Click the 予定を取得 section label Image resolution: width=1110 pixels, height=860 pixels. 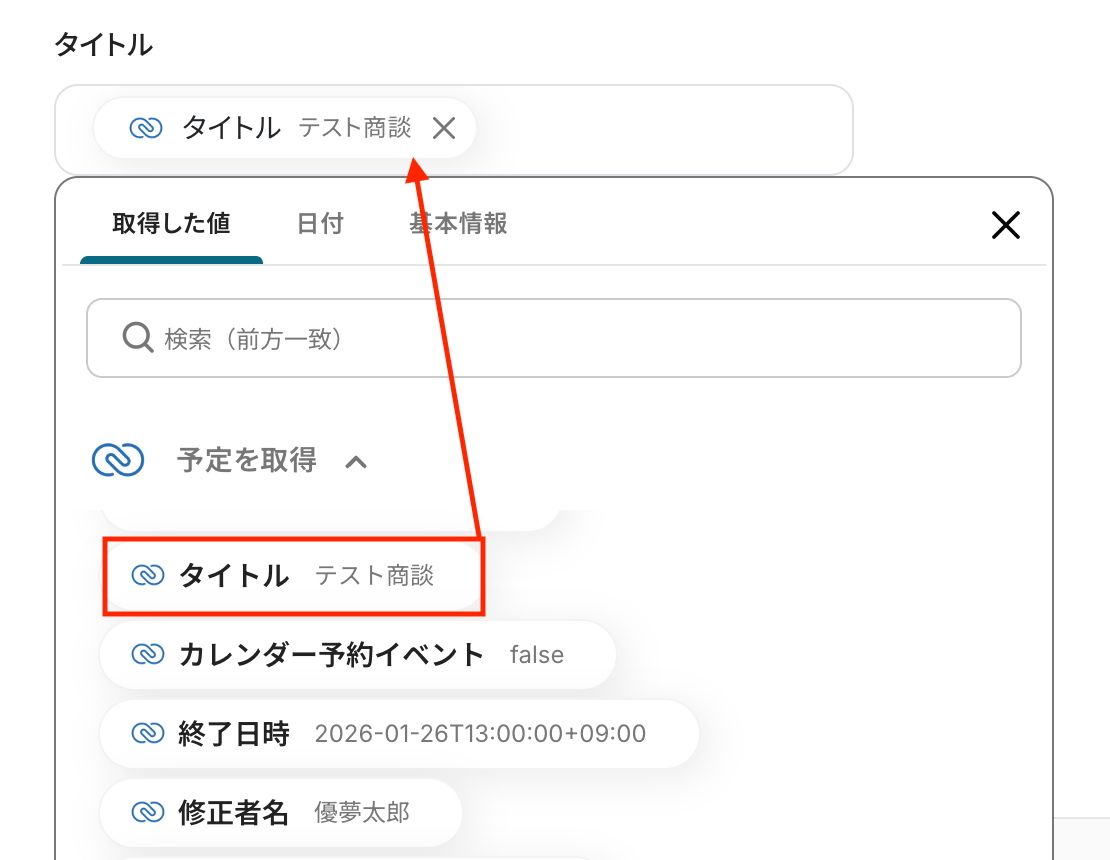click(246, 460)
